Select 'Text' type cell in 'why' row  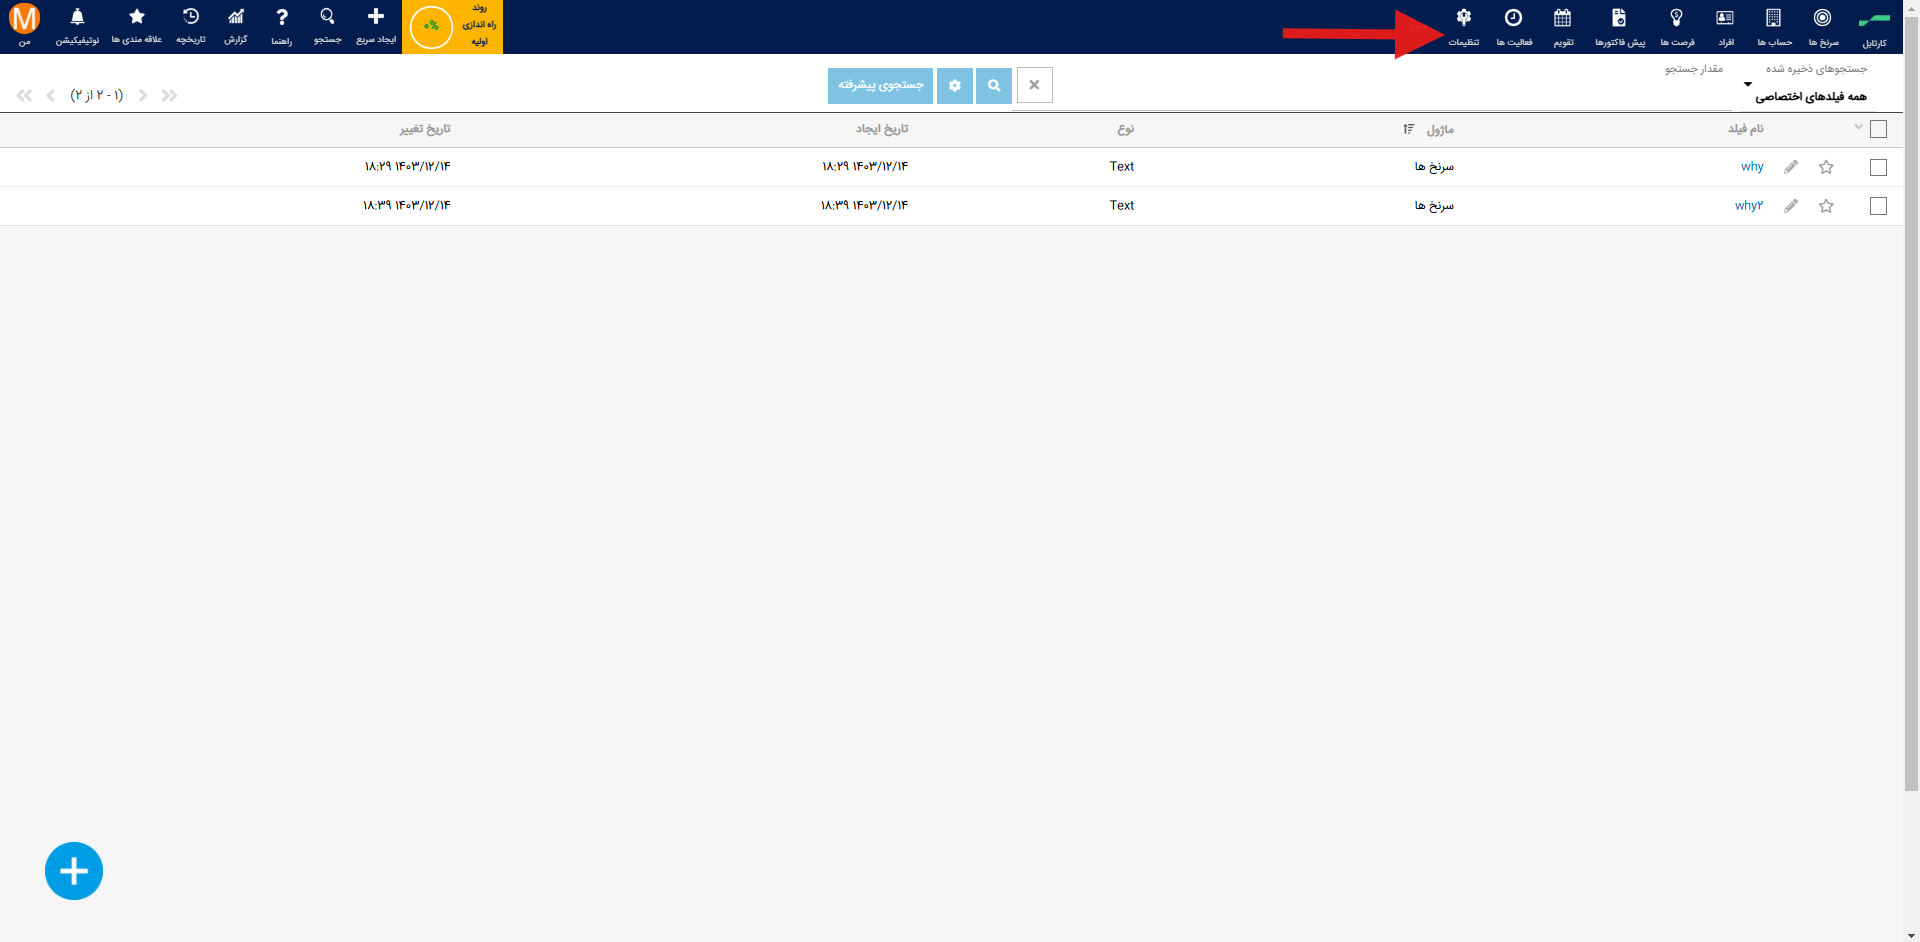click(1122, 167)
